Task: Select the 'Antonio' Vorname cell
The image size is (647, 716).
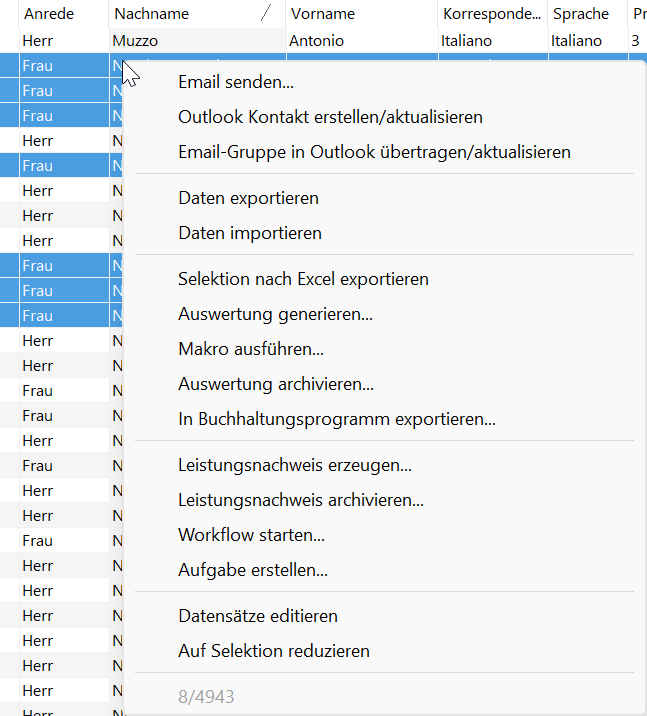Action: tap(362, 41)
